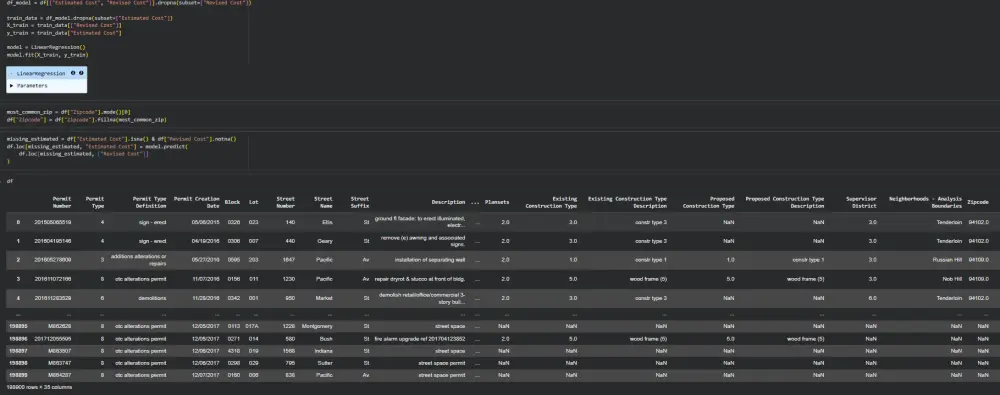Click 'fire alarm upgrade ref' description cell
The width and height of the screenshot is (1000, 395).
(420, 338)
